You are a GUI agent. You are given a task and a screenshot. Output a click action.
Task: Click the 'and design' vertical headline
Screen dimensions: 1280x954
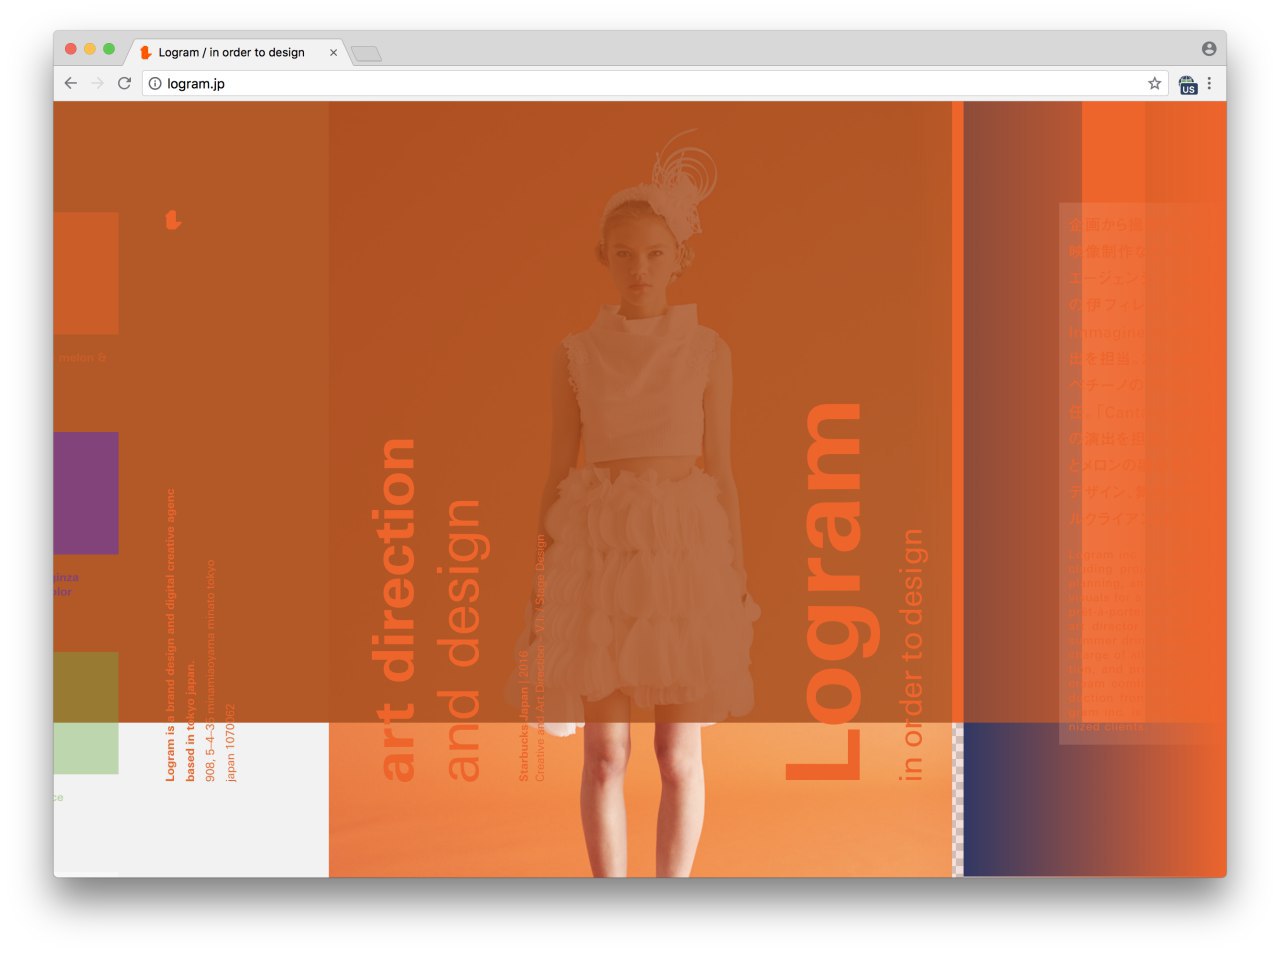click(x=461, y=639)
